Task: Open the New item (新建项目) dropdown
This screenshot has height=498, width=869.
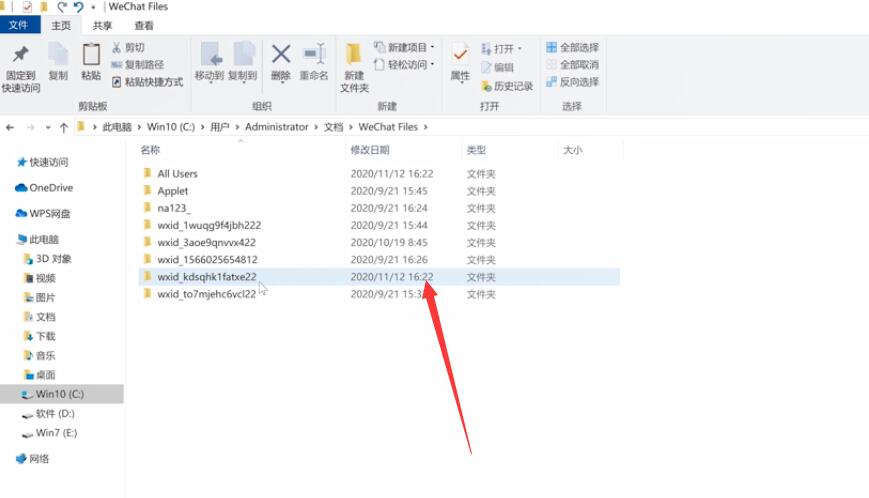Action: (404, 48)
